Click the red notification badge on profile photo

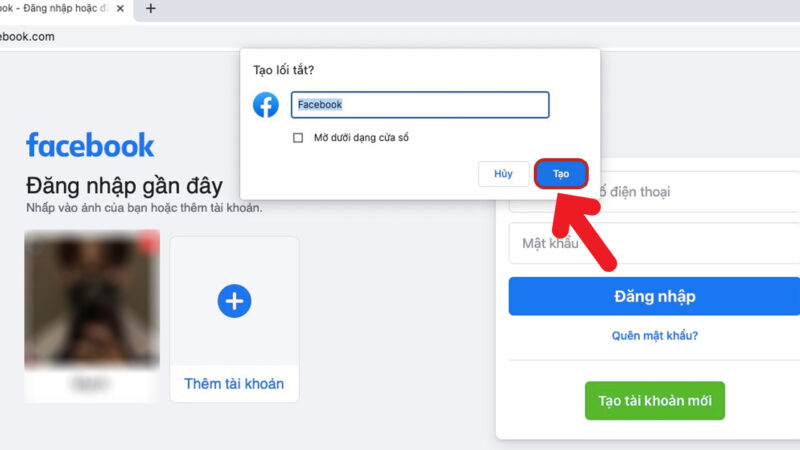[x=152, y=238]
